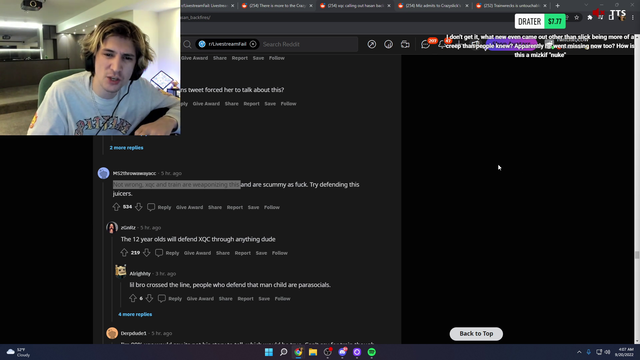Viewport: 640px width, 360px height.
Task: Open Alrighhty user avatar
Action: 120,271
